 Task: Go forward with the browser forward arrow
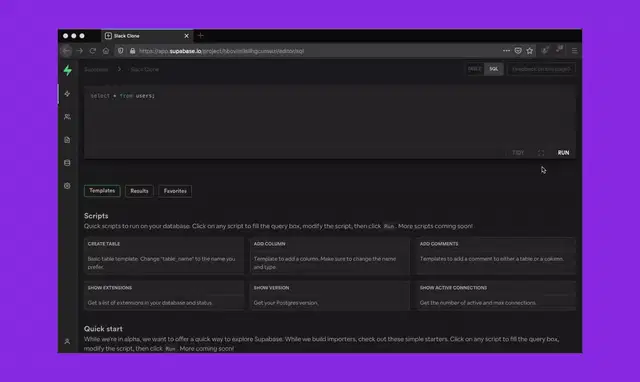pyautogui.click(x=80, y=51)
